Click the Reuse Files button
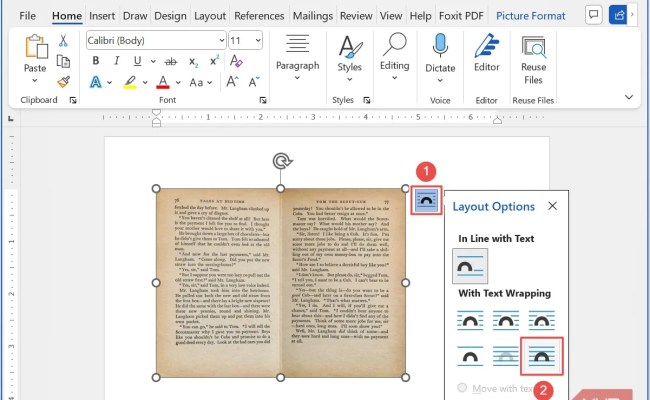 click(534, 60)
